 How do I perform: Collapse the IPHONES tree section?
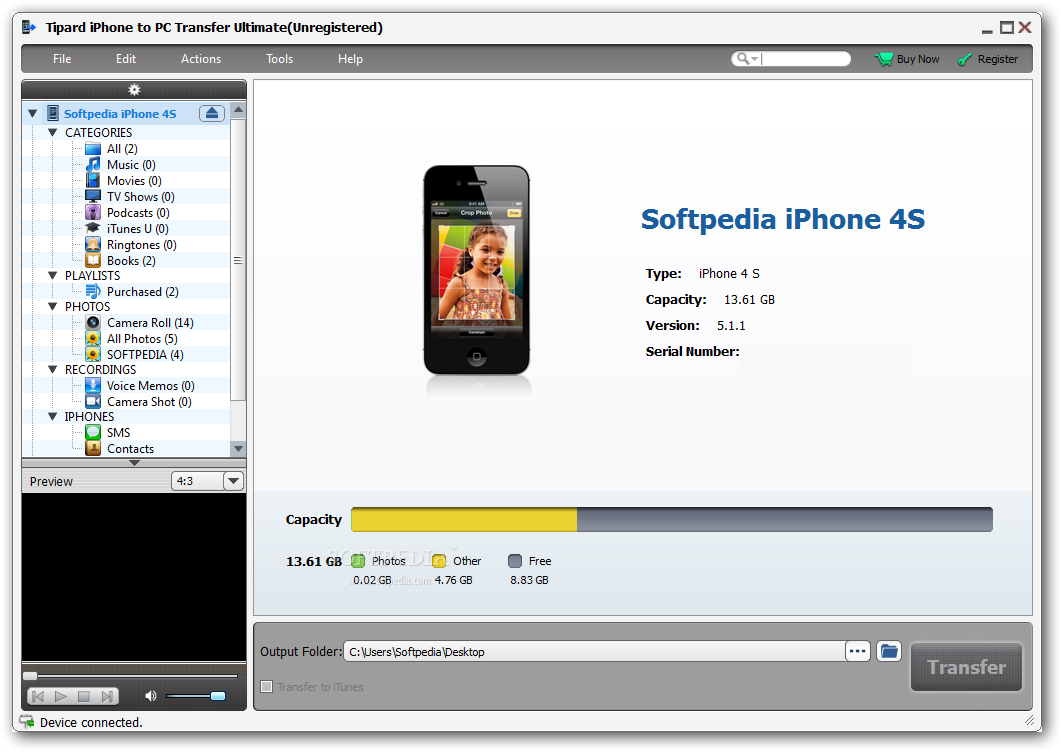52,417
